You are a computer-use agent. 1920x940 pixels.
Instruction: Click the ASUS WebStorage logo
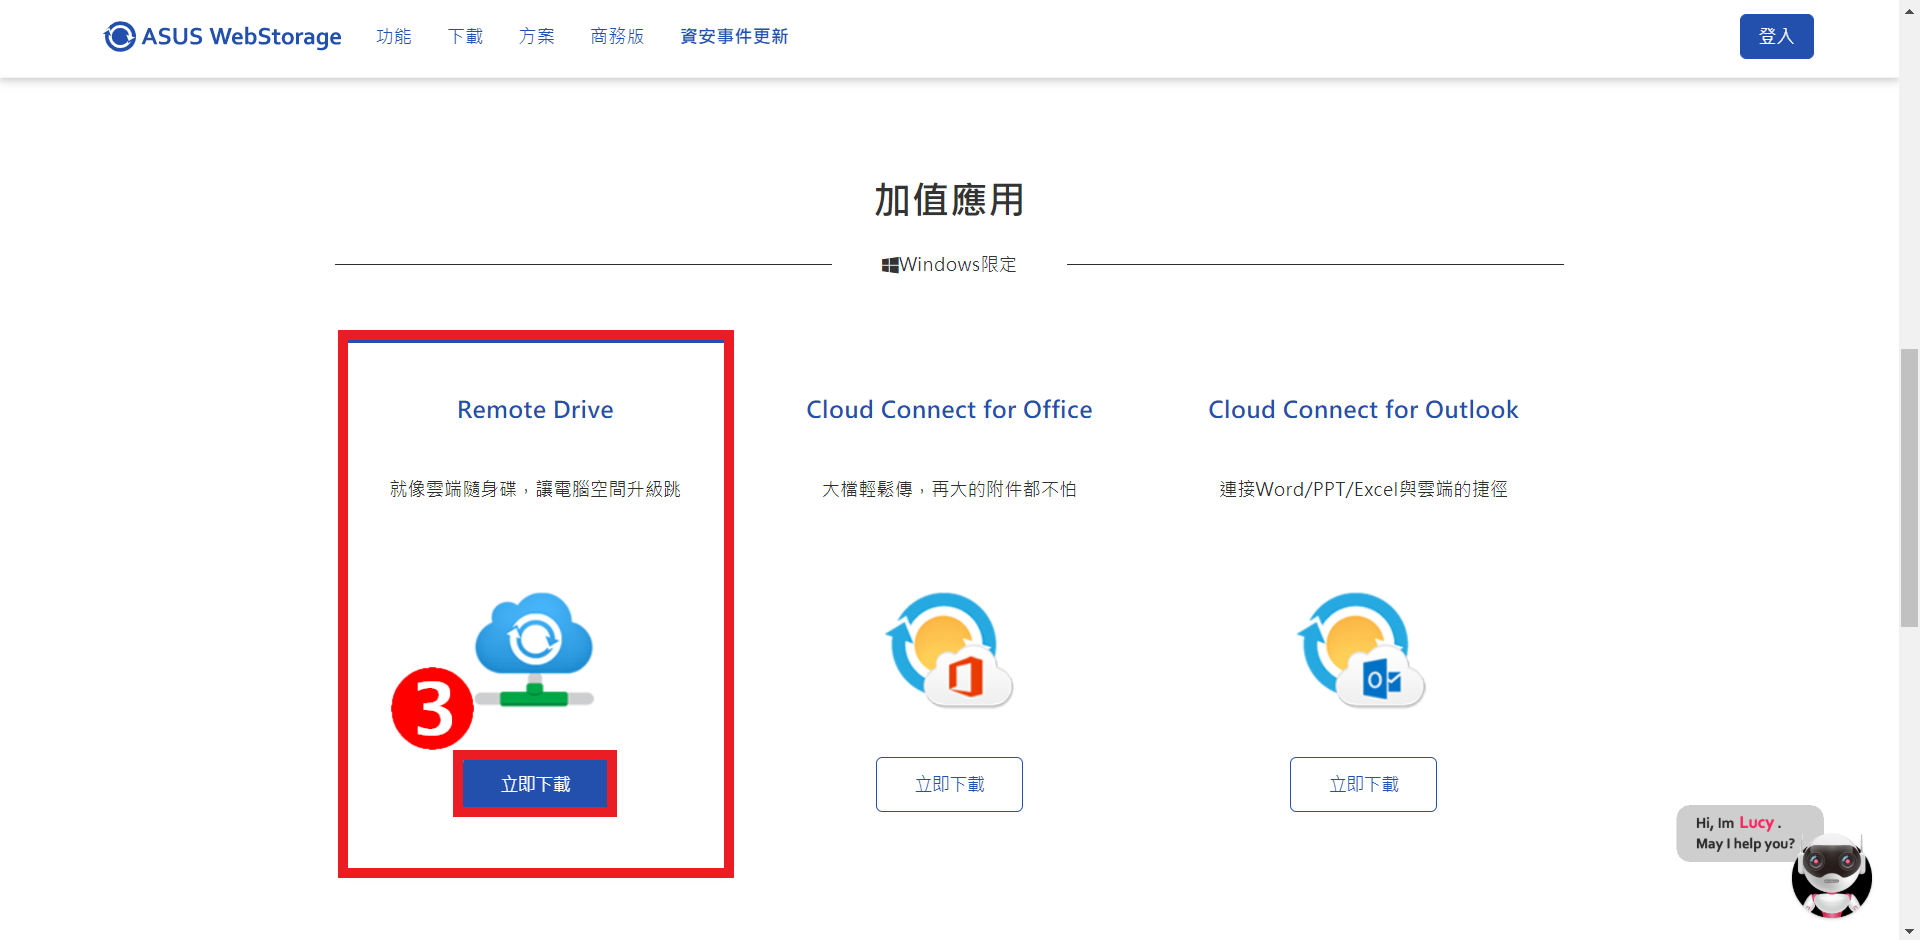222,37
